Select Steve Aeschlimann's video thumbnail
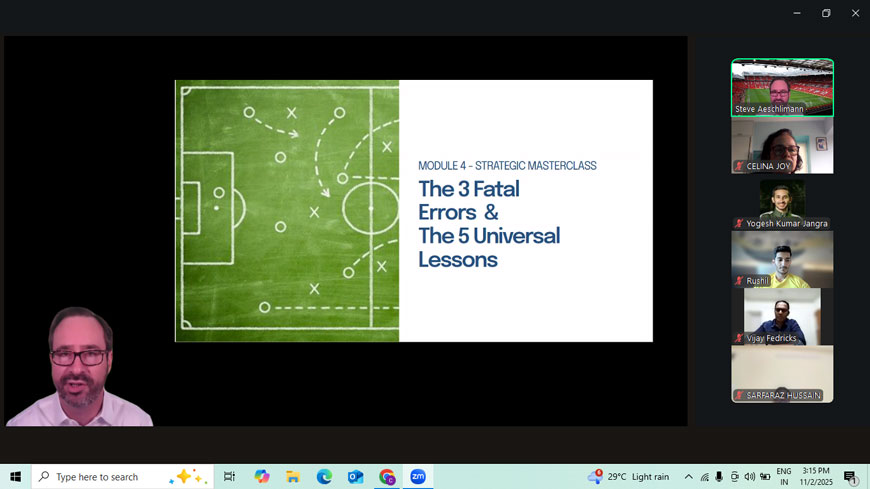This screenshot has width=870, height=489. pyautogui.click(x=782, y=88)
